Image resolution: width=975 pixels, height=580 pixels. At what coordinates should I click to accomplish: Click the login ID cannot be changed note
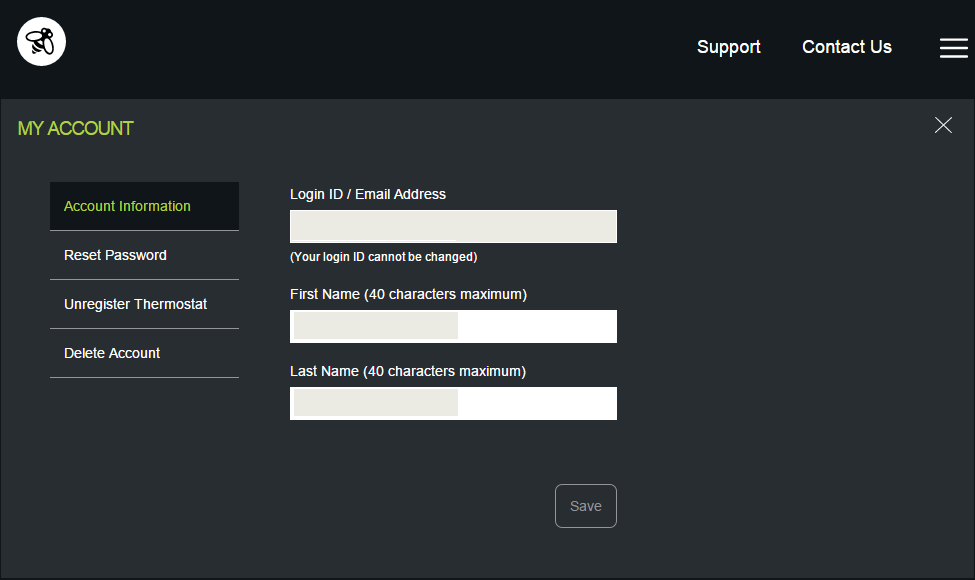pyautogui.click(x=383, y=257)
